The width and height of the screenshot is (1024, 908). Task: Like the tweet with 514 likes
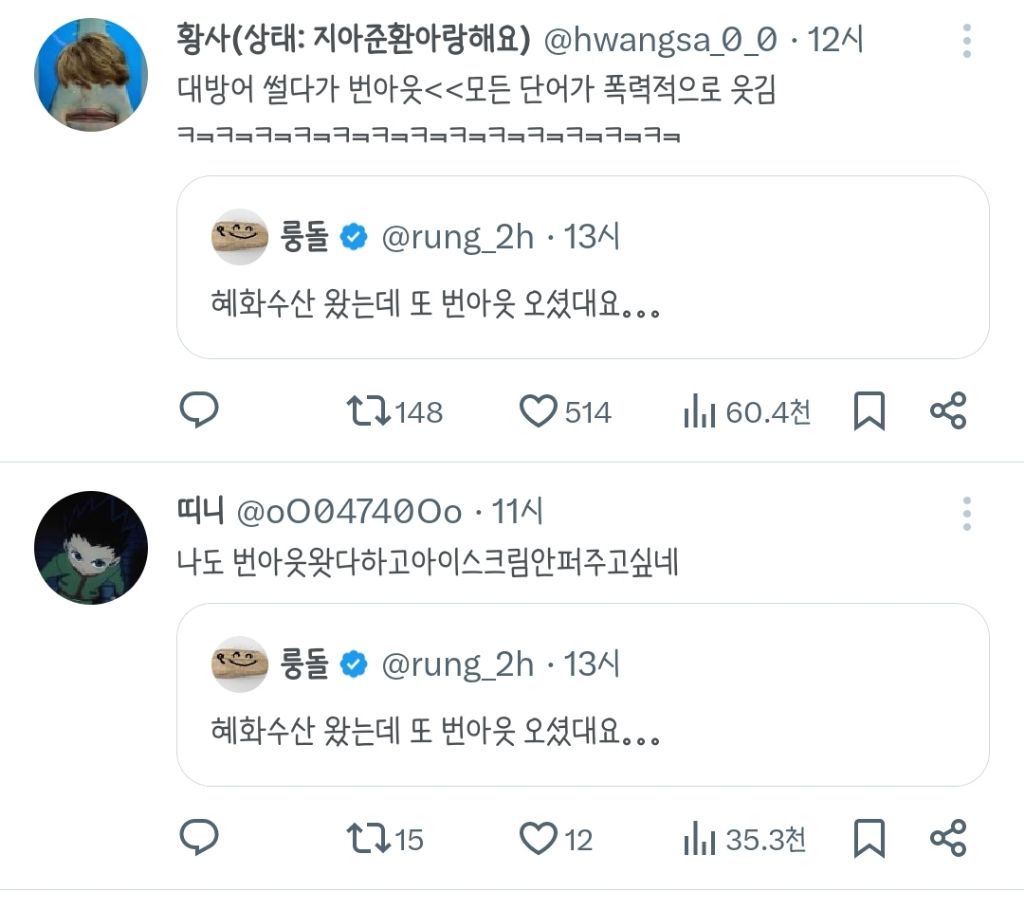(540, 411)
